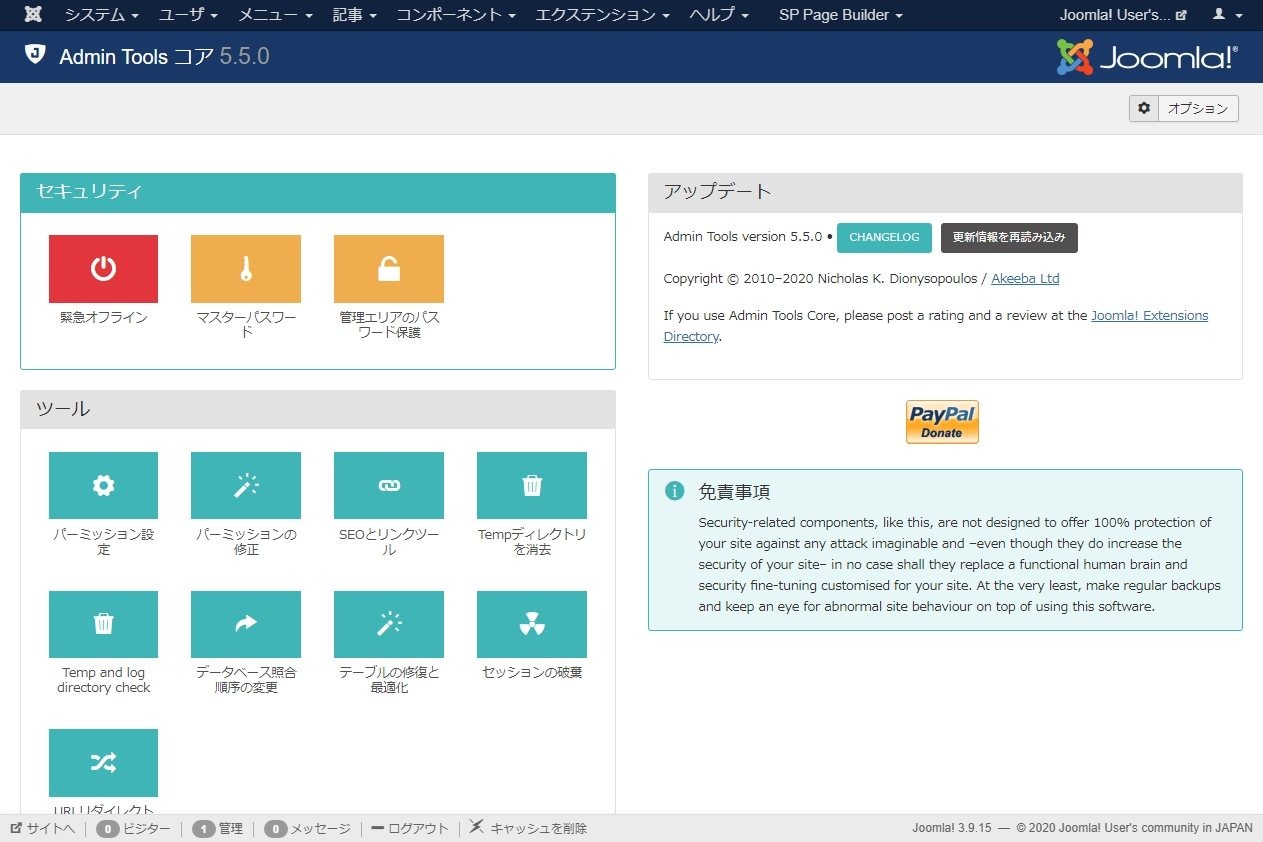Click the PayPal Donate image button
This screenshot has height=842, width=1263.
[942, 422]
